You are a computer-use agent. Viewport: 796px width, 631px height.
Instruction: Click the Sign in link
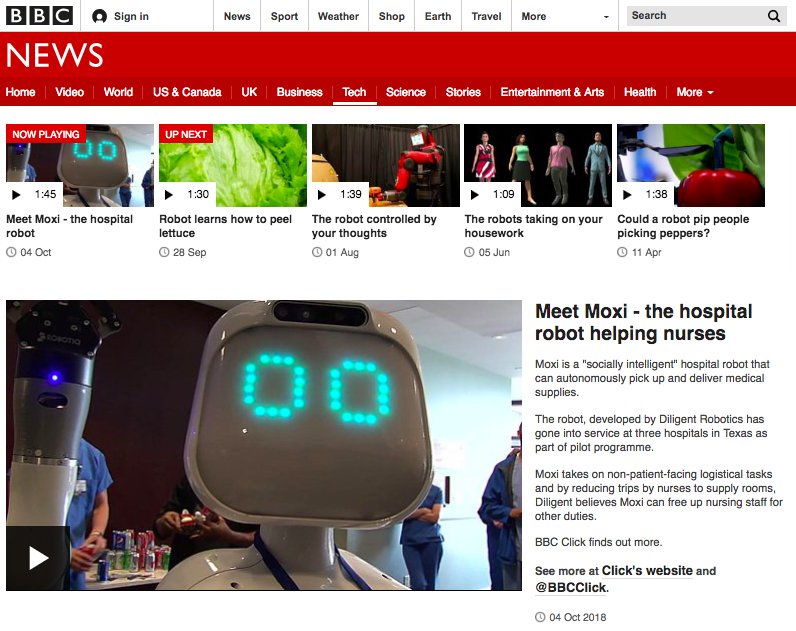pyautogui.click(x=131, y=16)
